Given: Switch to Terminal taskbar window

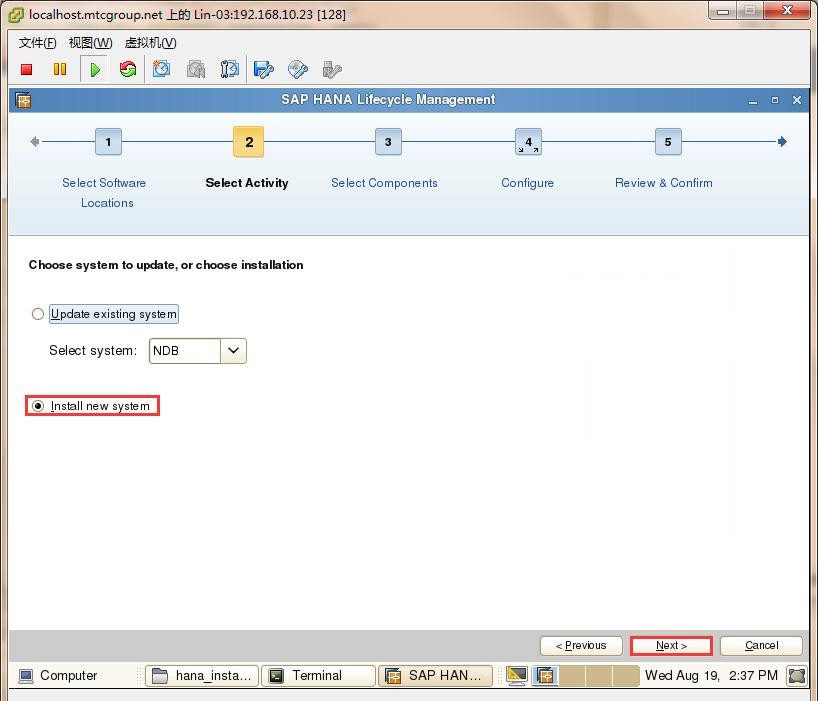Looking at the screenshot, I should pyautogui.click(x=318, y=675).
